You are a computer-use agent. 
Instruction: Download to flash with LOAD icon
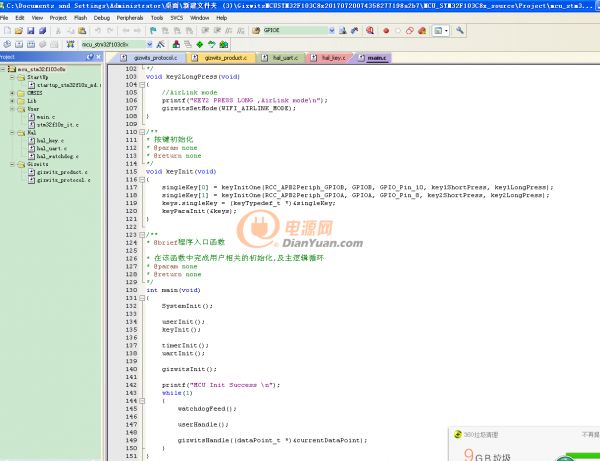pyautogui.click(x=70, y=44)
